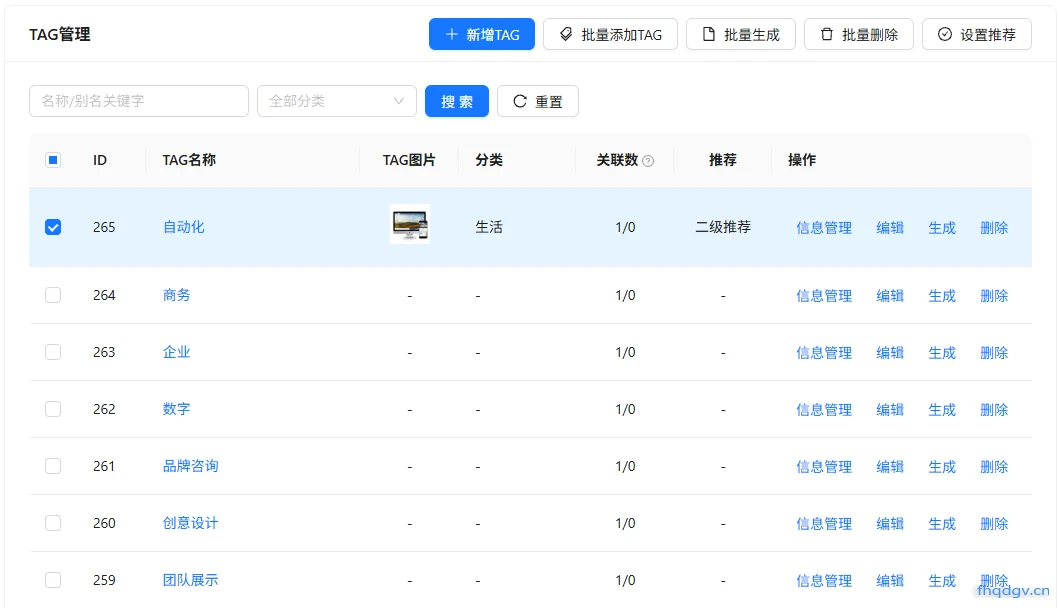Open the 数字 tag link
1059x608 pixels.
click(x=177, y=409)
